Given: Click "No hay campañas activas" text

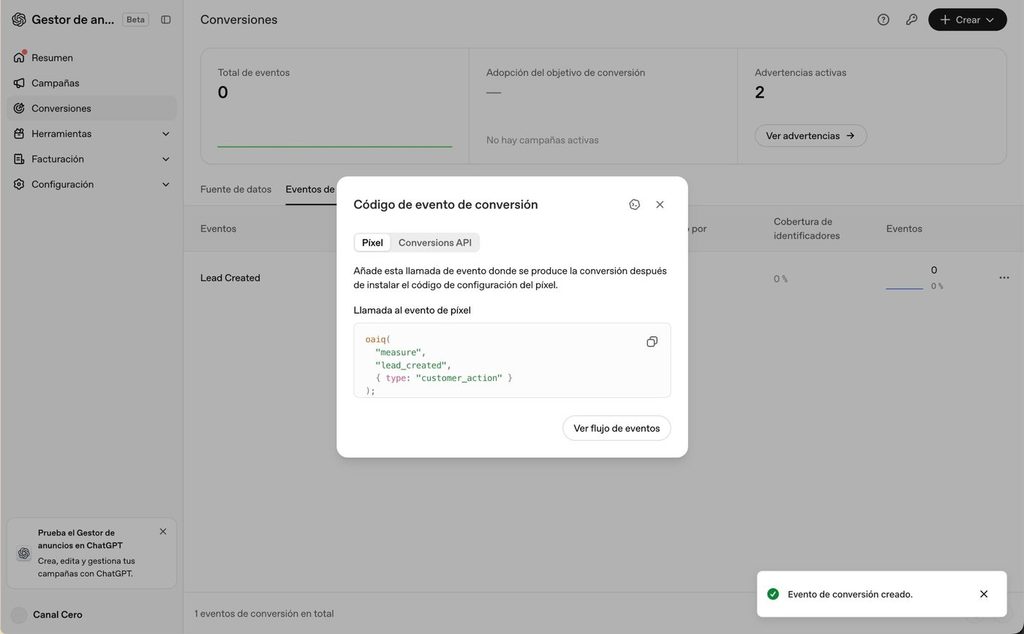Looking at the screenshot, I should click(542, 140).
